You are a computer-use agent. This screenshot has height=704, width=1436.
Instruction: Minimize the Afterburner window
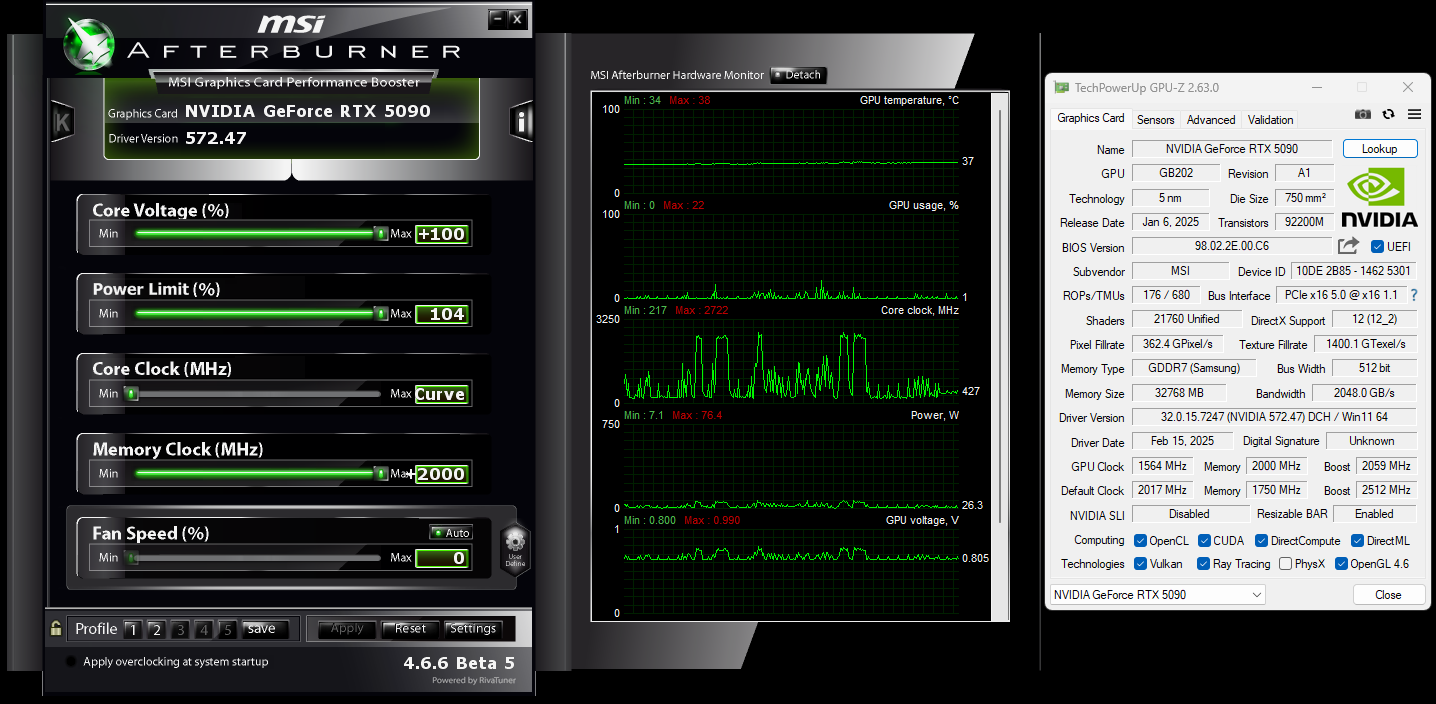pyautogui.click(x=497, y=19)
